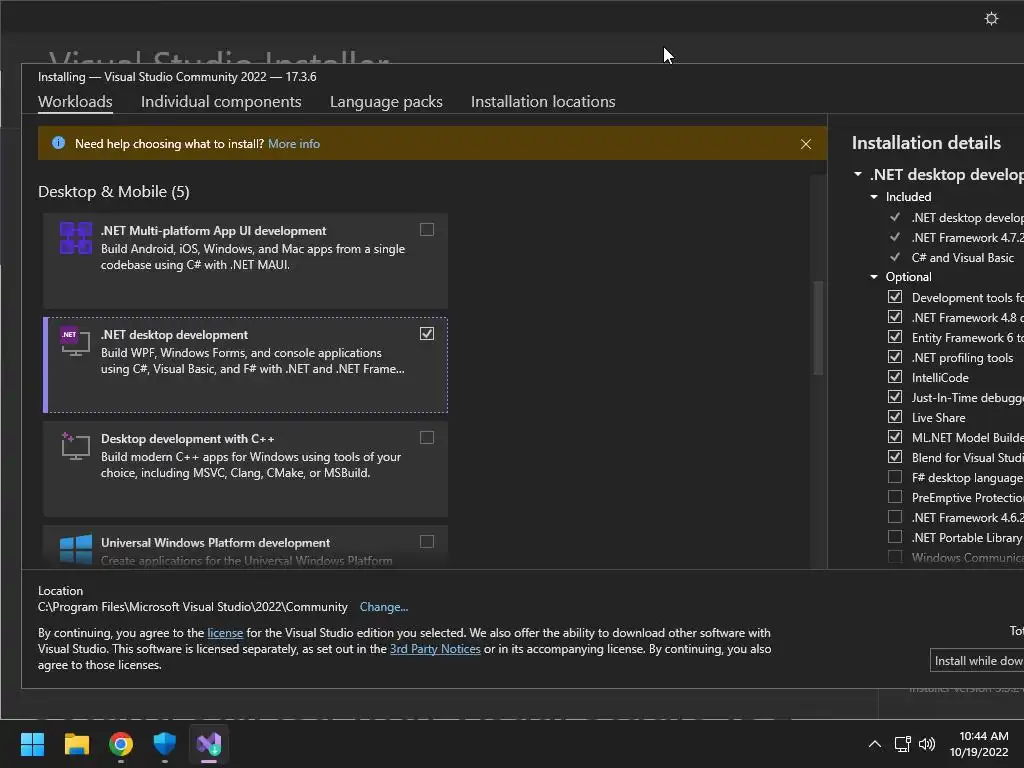Uncheck the .NET desktop development workload
Viewport: 1024px width, 768px height.
point(426,333)
